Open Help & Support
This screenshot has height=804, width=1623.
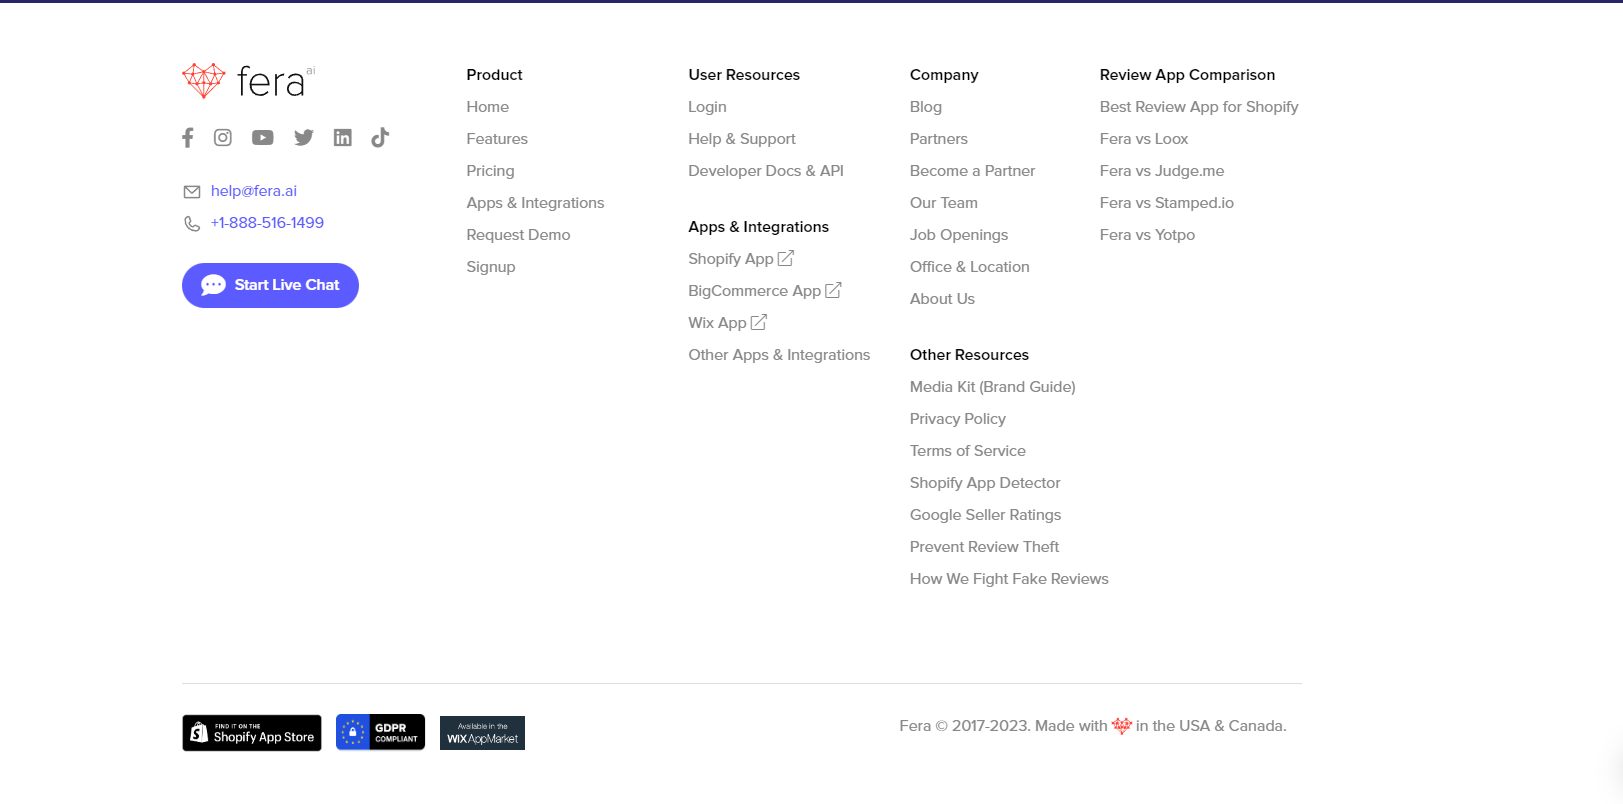tap(742, 139)
